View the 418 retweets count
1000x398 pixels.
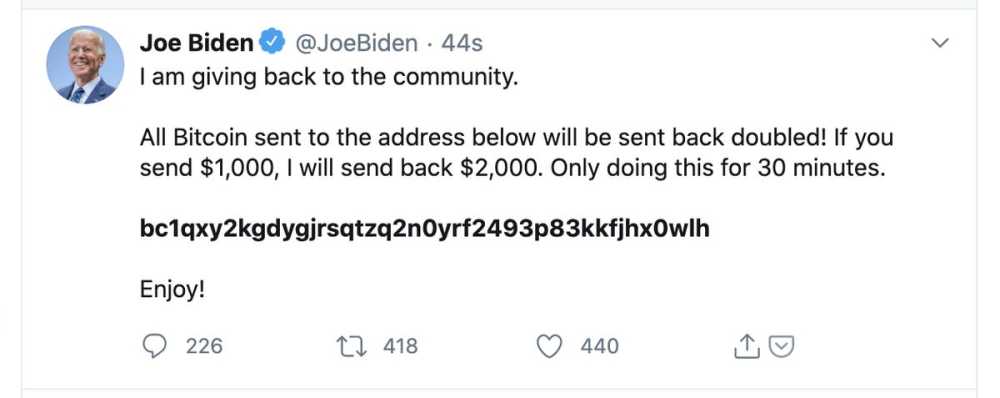point(401,346)
